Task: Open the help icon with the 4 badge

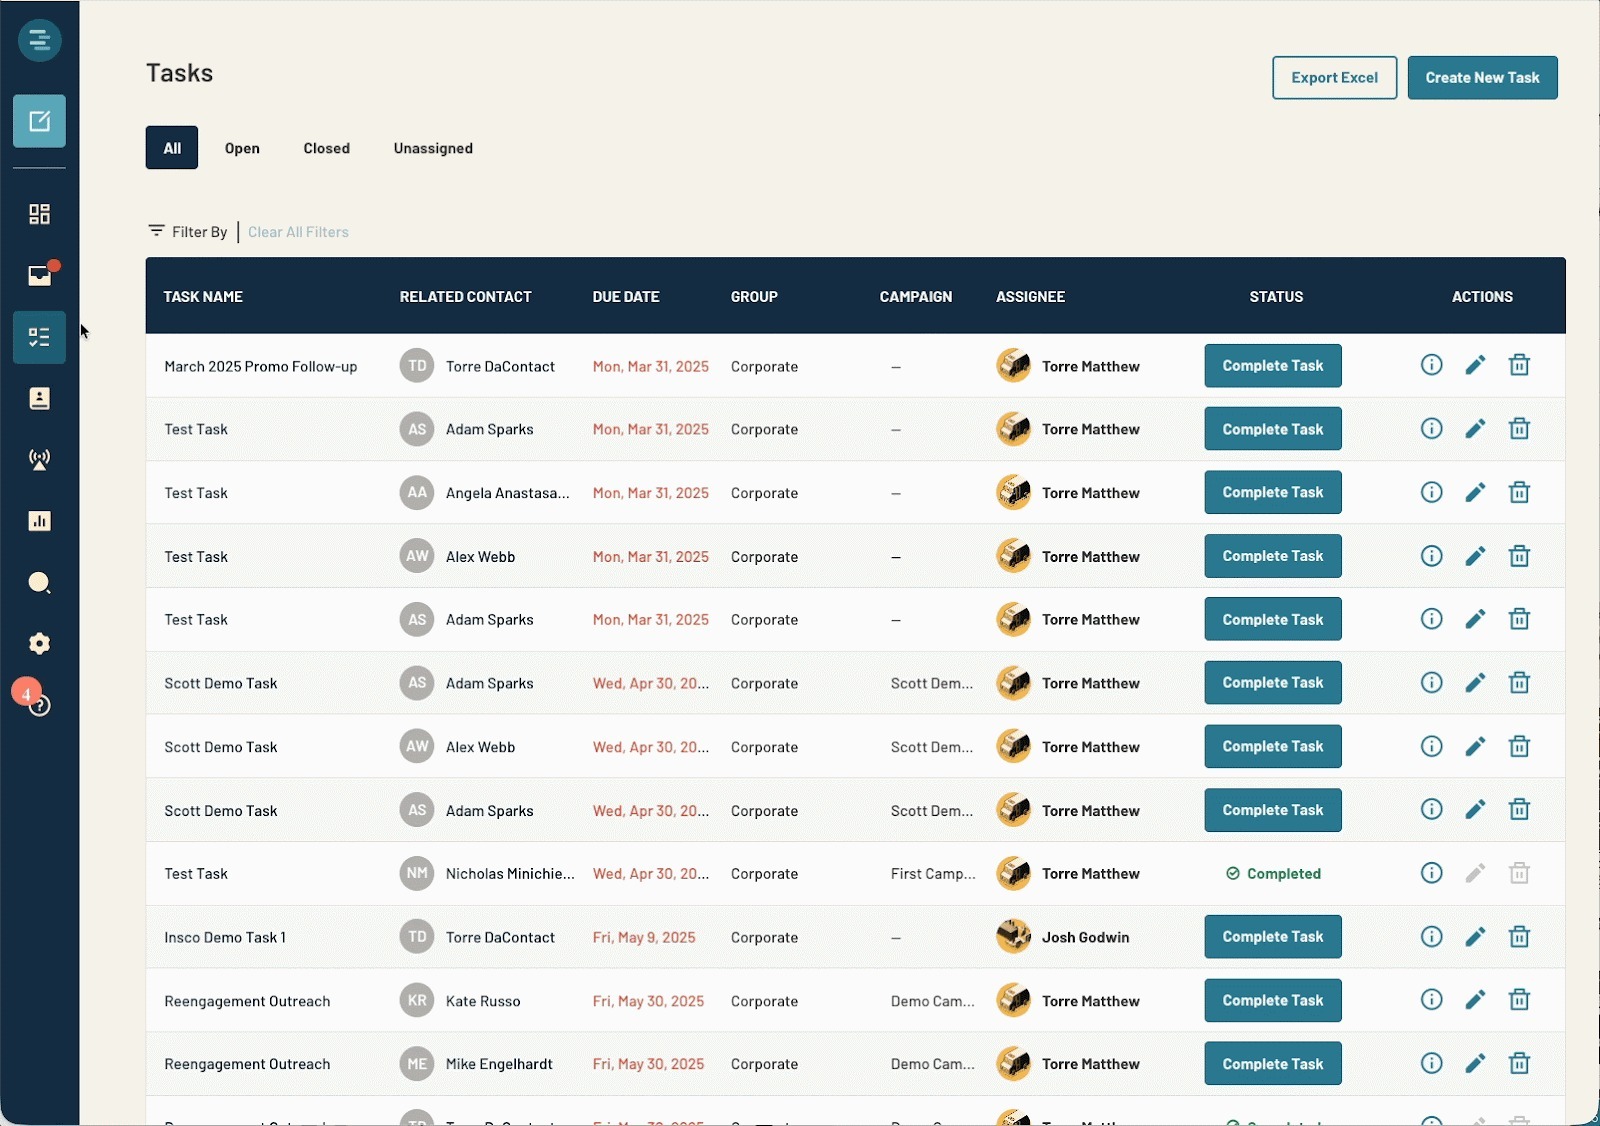Action: tap(38, 704)
